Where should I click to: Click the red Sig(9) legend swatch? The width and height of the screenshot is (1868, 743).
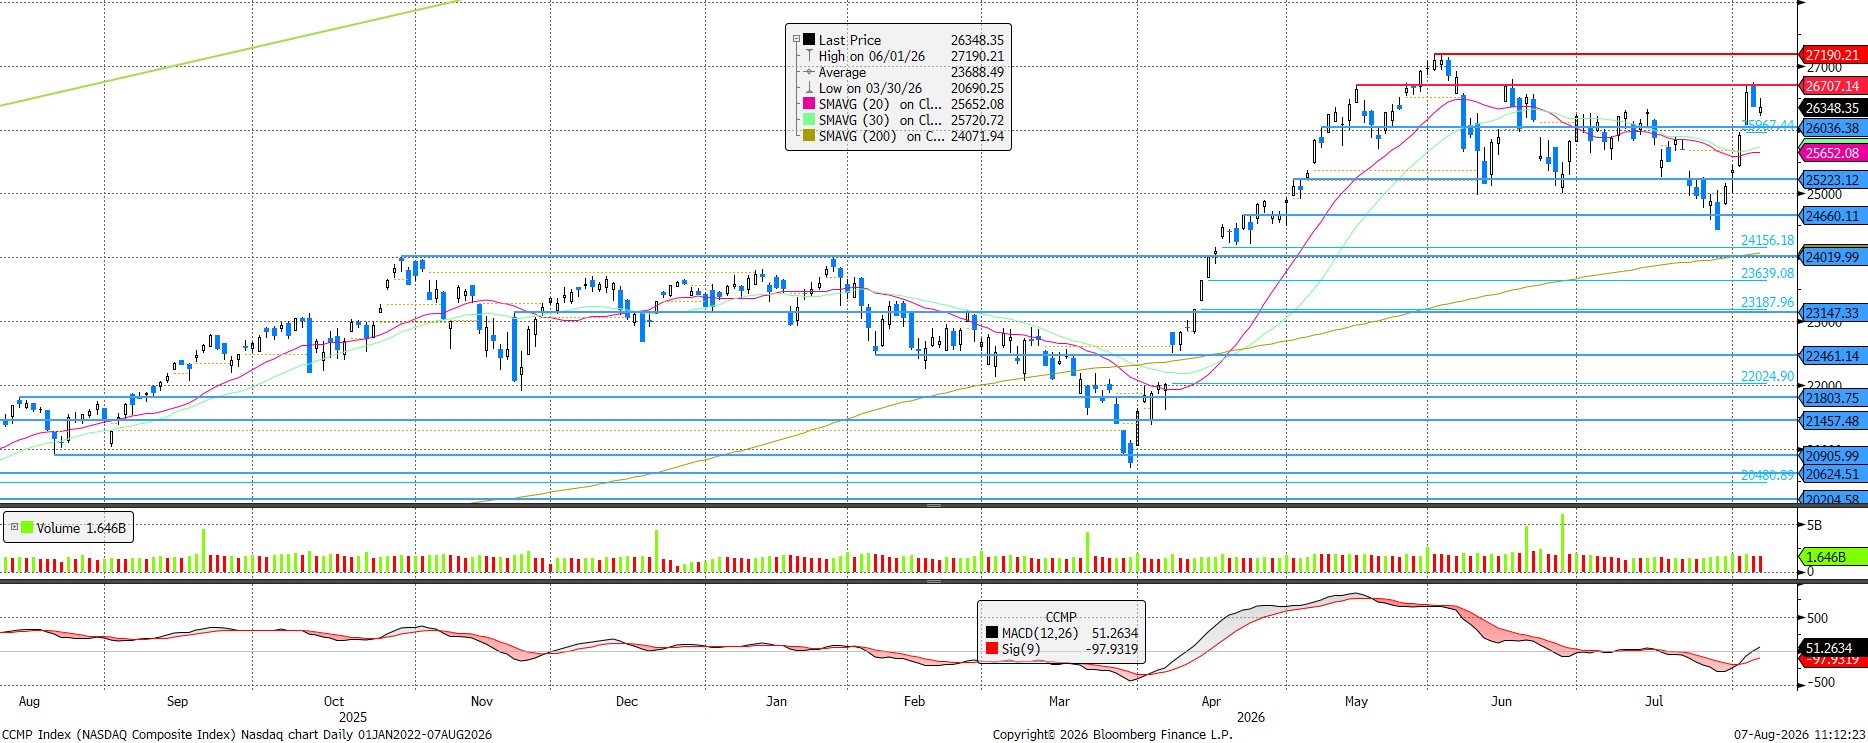click(992, 649)
